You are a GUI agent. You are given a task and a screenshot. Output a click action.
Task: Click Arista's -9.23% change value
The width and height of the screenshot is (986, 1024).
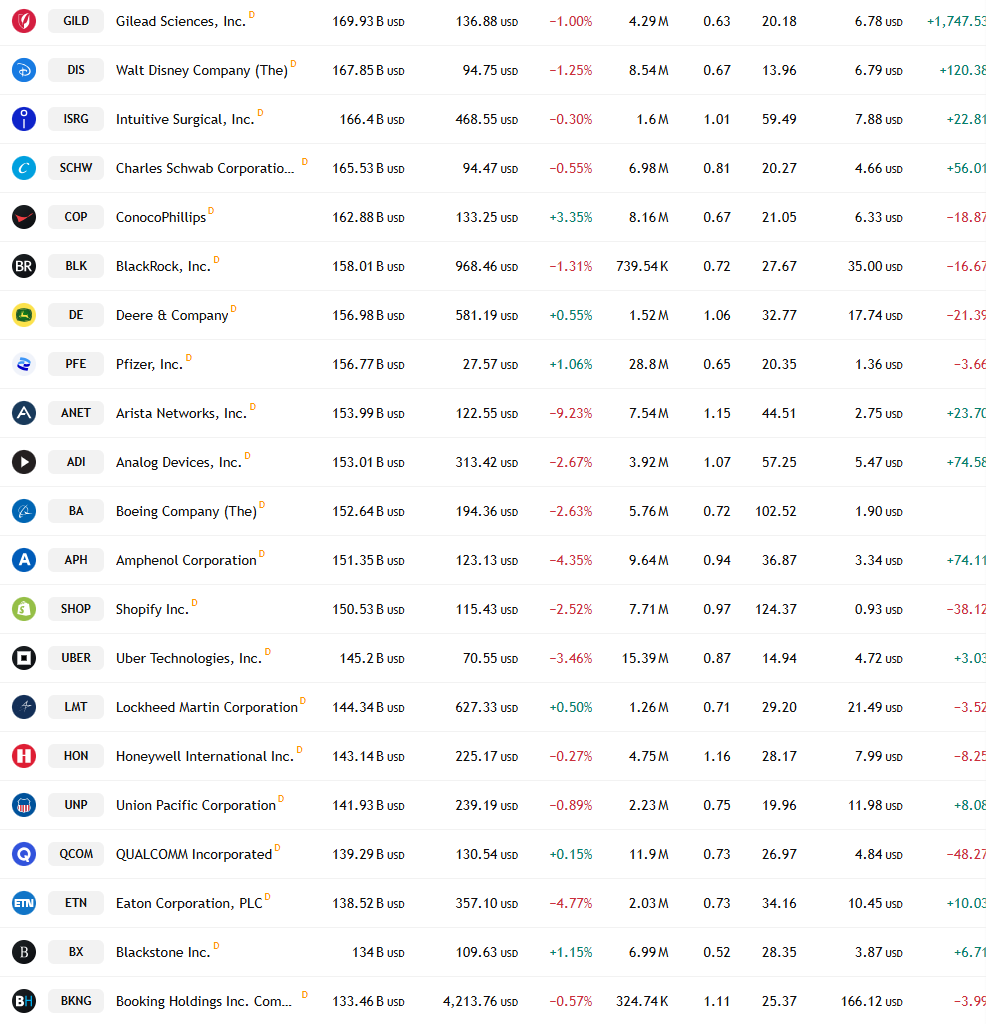click(571, 413)
